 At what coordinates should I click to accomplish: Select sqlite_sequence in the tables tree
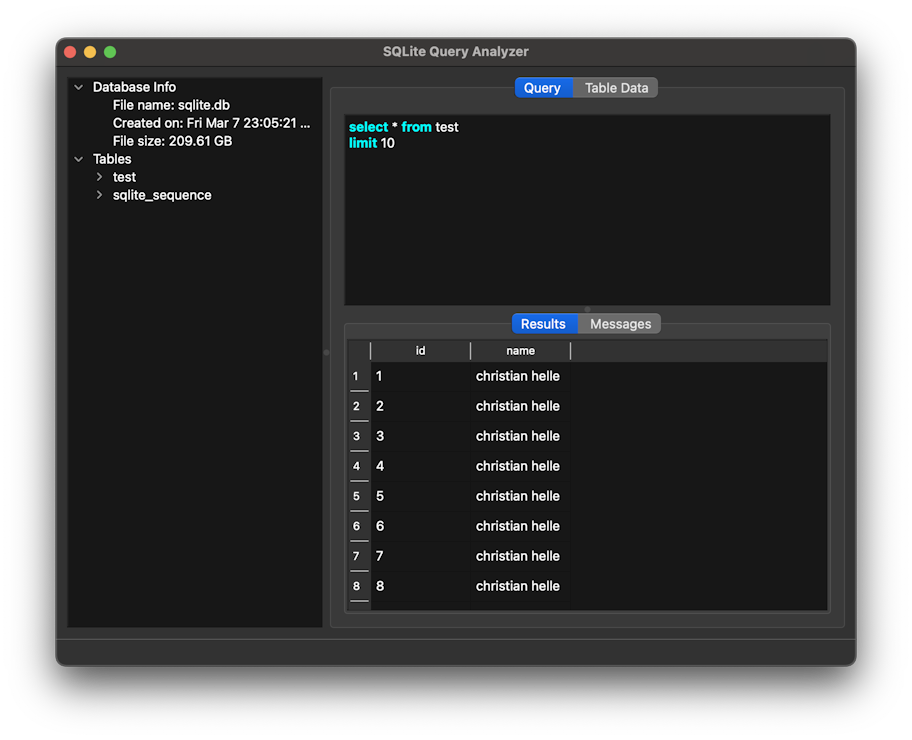coord(162,195)
